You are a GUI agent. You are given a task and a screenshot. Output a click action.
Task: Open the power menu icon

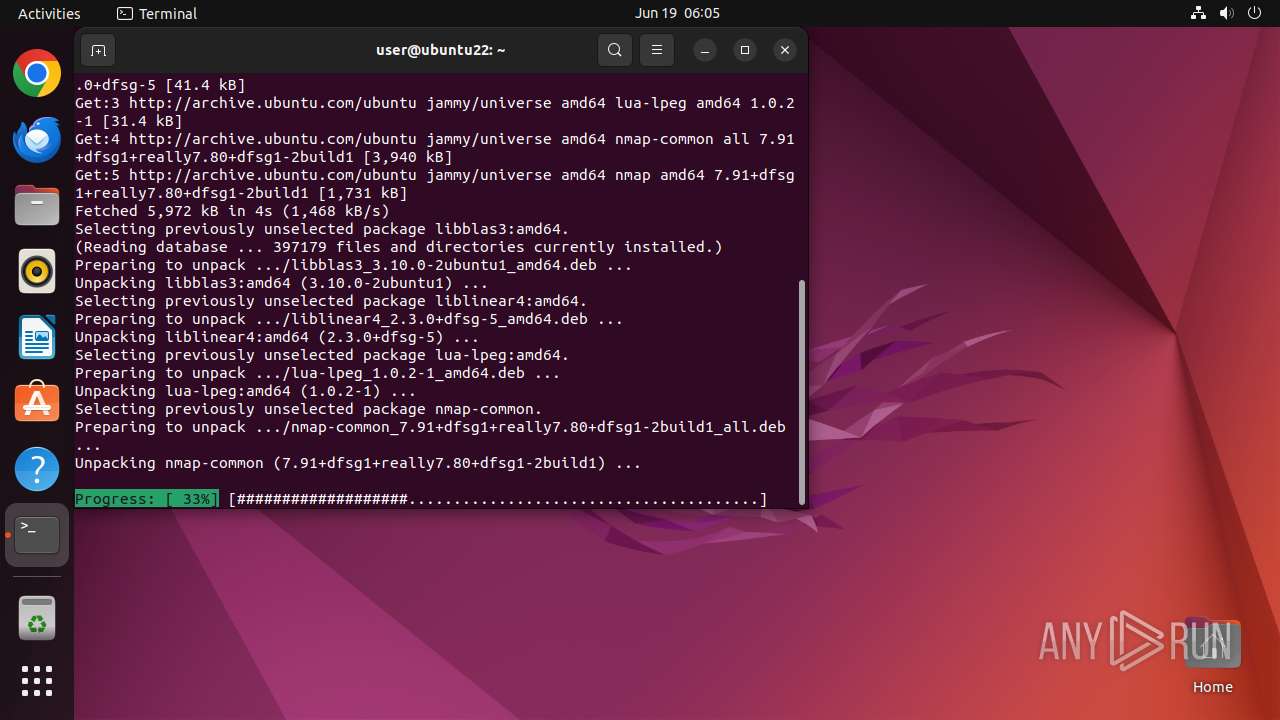(x=1255, y=13)
